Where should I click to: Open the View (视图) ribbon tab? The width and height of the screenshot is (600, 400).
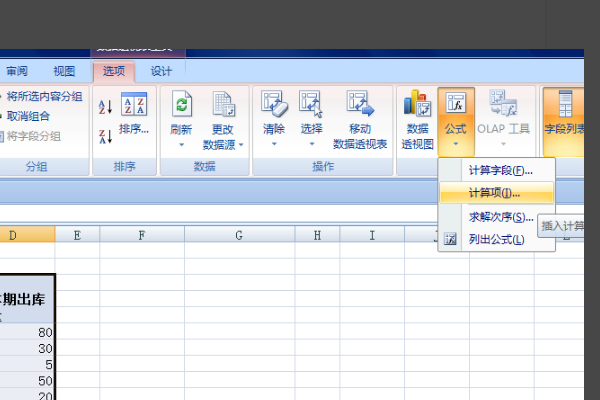click(x=64, y=71)
